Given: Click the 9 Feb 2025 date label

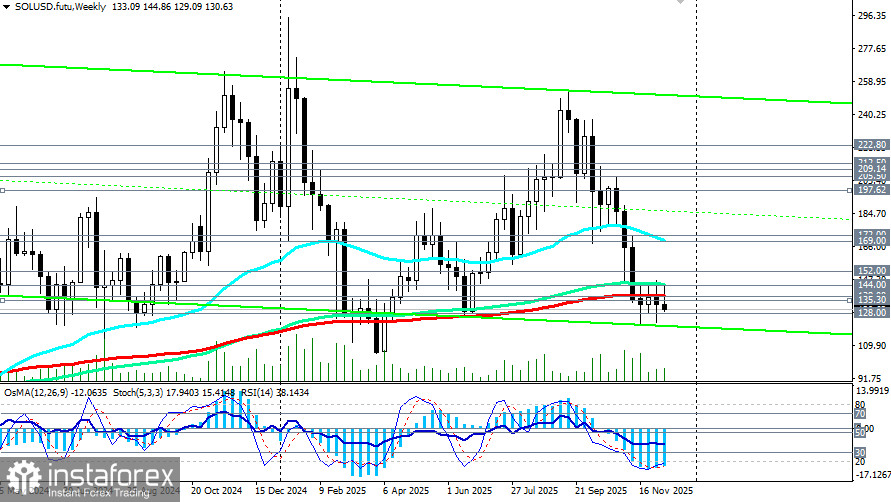Looking at the screenshot, I should point(343,491).
